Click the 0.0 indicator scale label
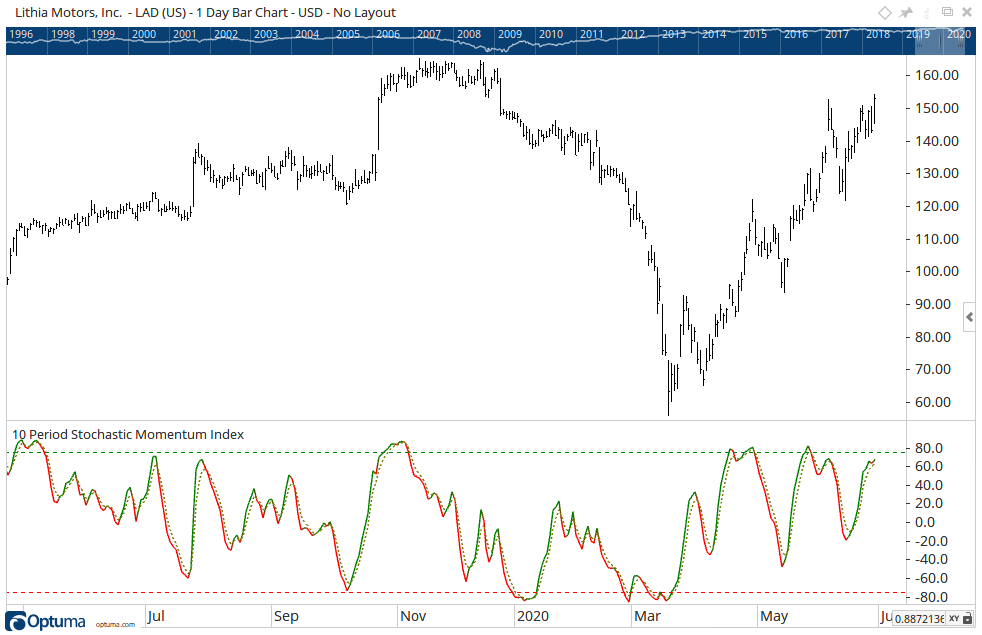982x635 pixels. (925, 522)
